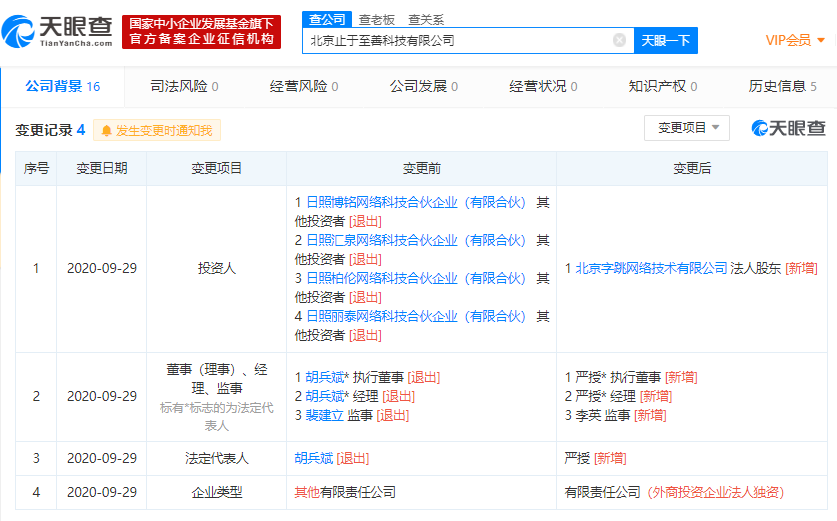Open 日照博铭网络科技合伙企业 link
This screenshot has height=521, width=837.
416,202
